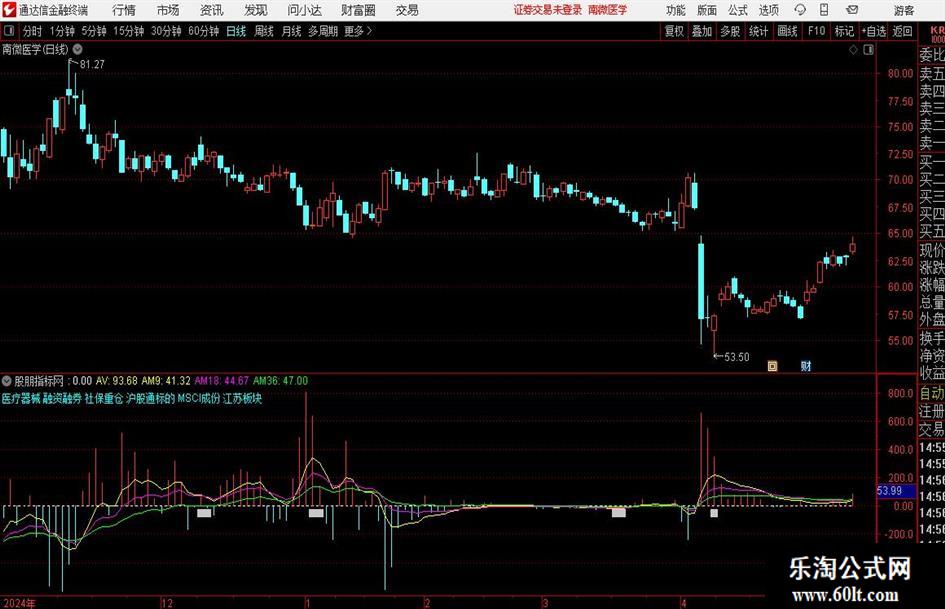The image size is (945, 609).
Task: Switch to the 月线 monthly tab
Action: tap(292, 31)
